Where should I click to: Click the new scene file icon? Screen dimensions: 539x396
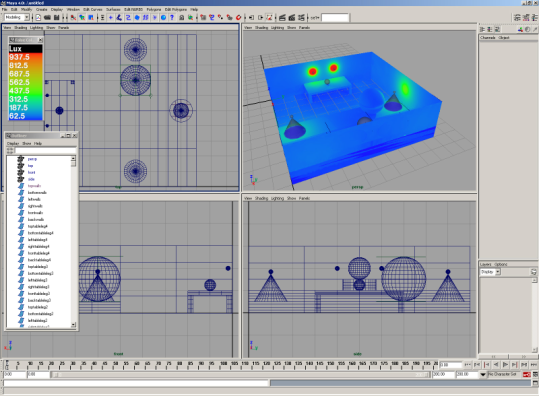pyautogui.click(x=38, y=18)
